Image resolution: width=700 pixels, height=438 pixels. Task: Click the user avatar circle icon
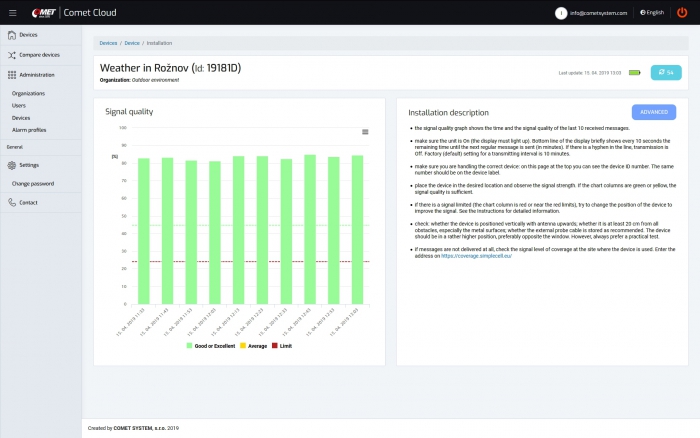coord(562,13)
